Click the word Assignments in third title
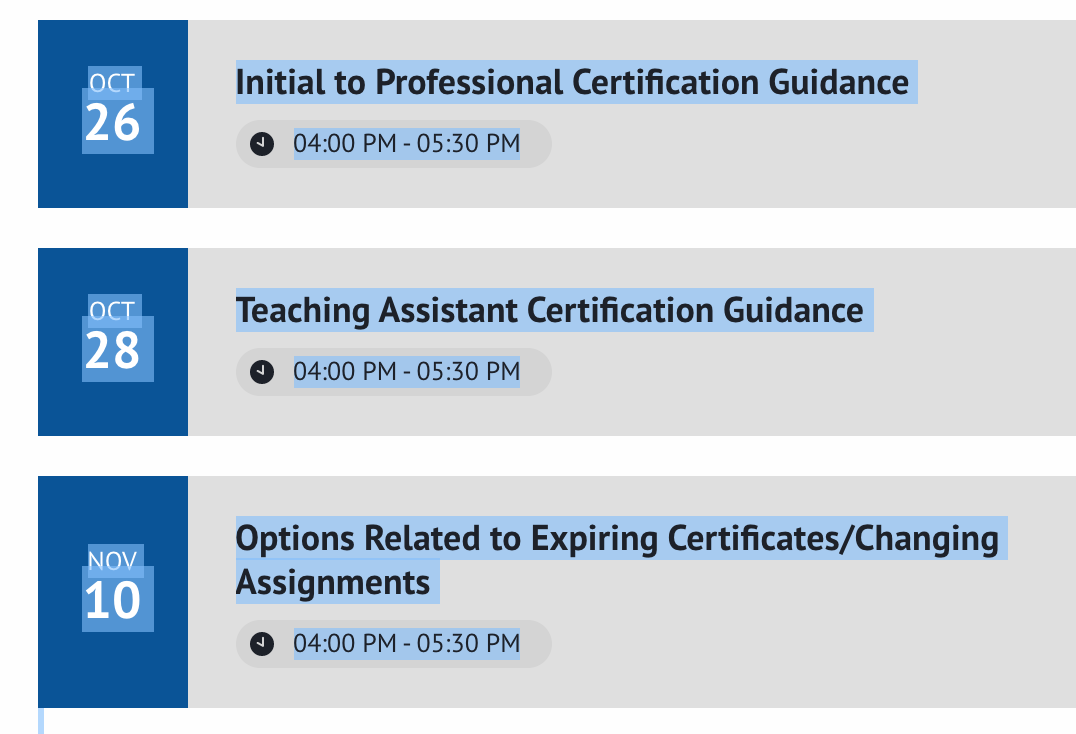1076x734 pixels. 333,581
